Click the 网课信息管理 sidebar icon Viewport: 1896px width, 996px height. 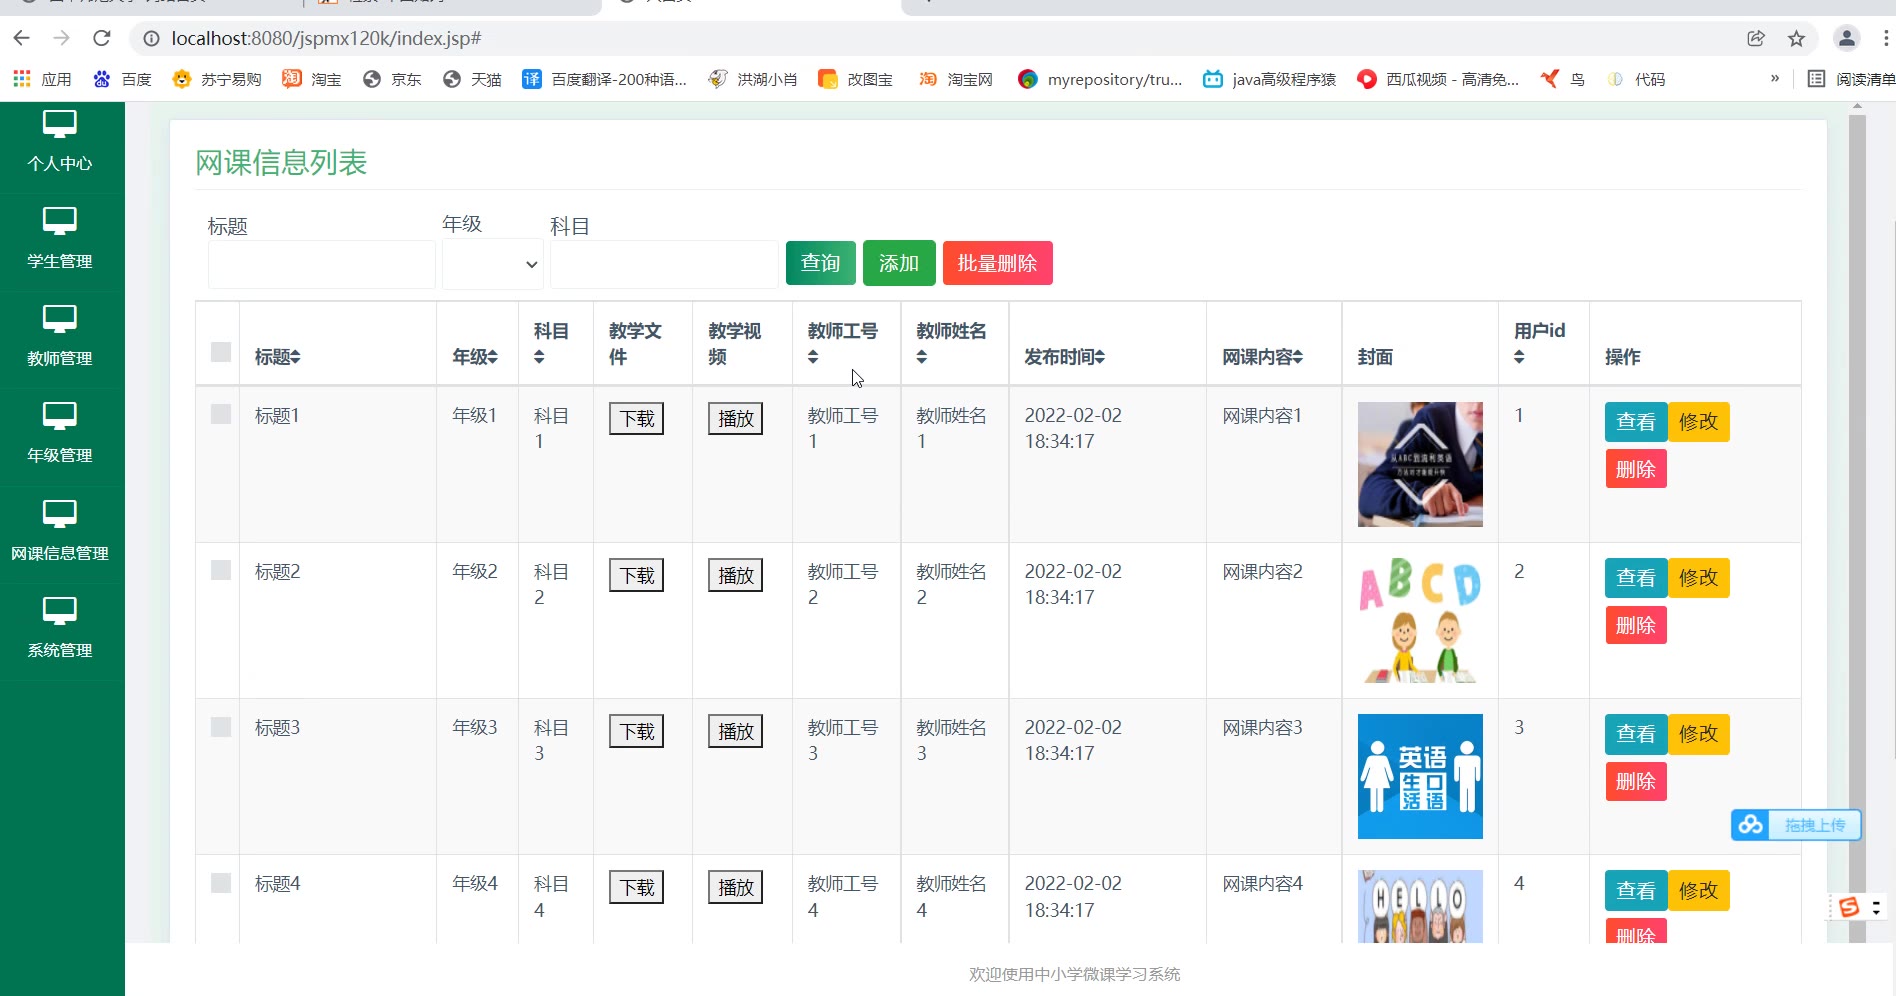tap(60, 514)
